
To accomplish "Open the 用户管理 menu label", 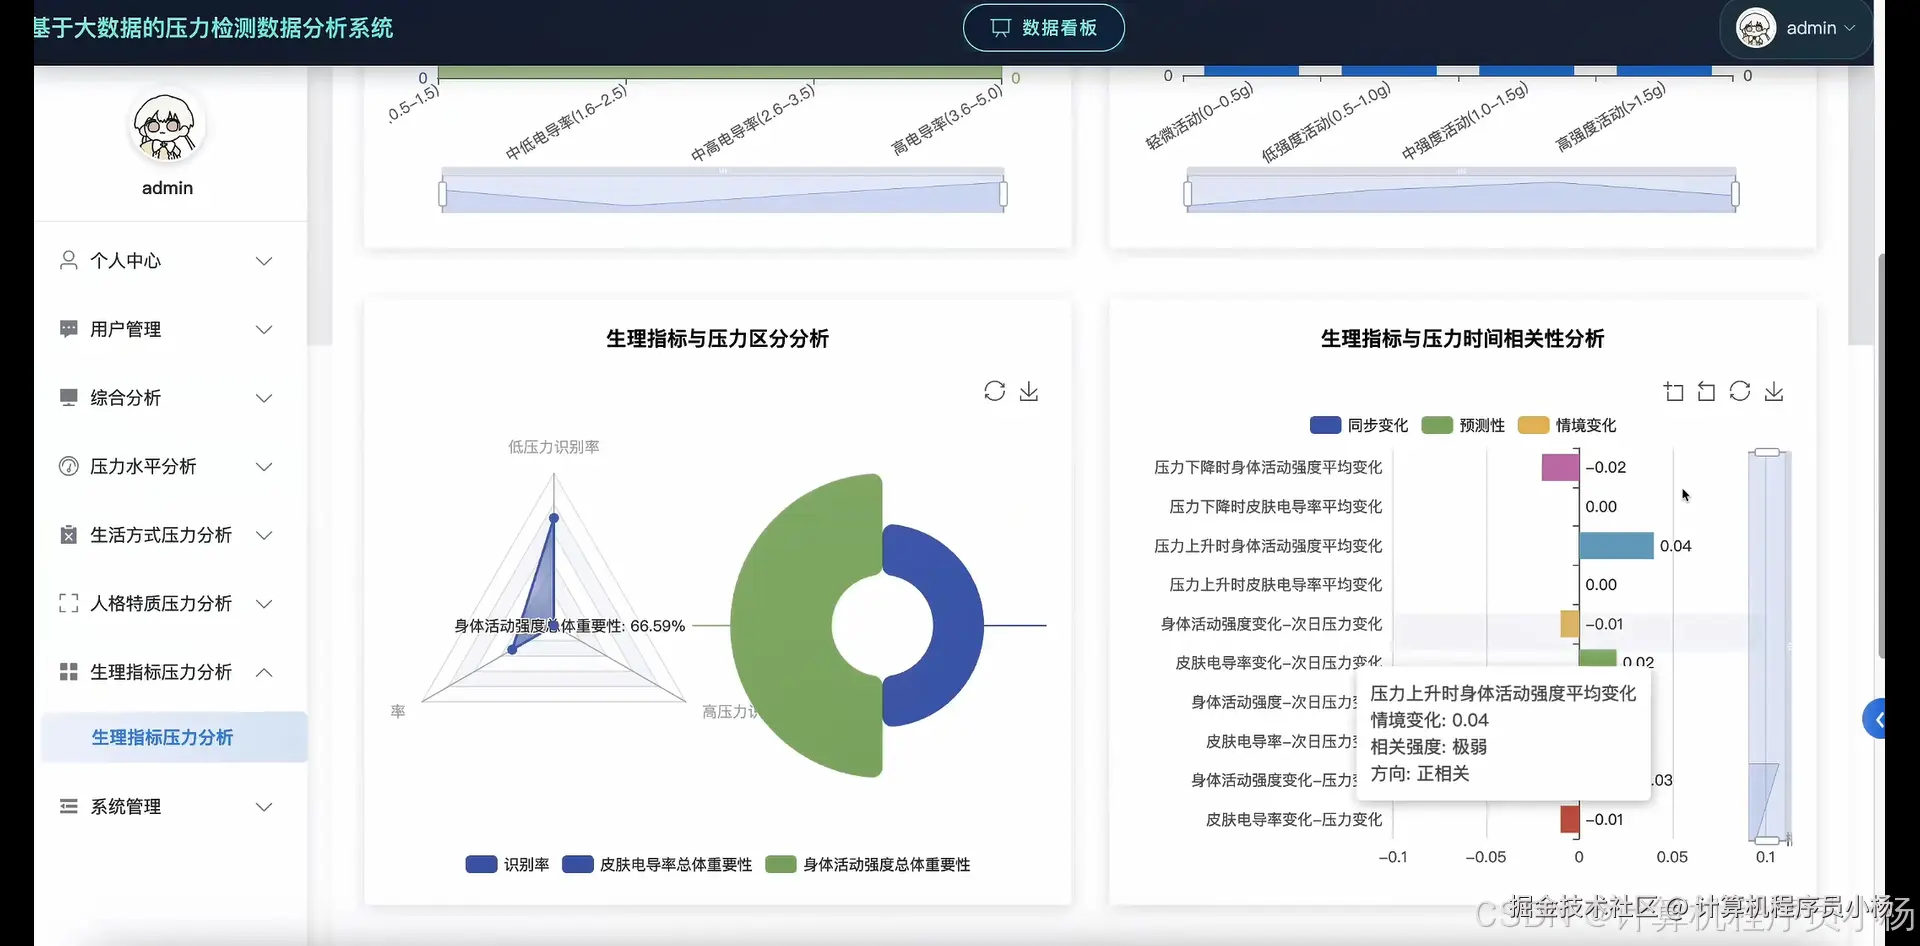I will click(x=125, y=329).
